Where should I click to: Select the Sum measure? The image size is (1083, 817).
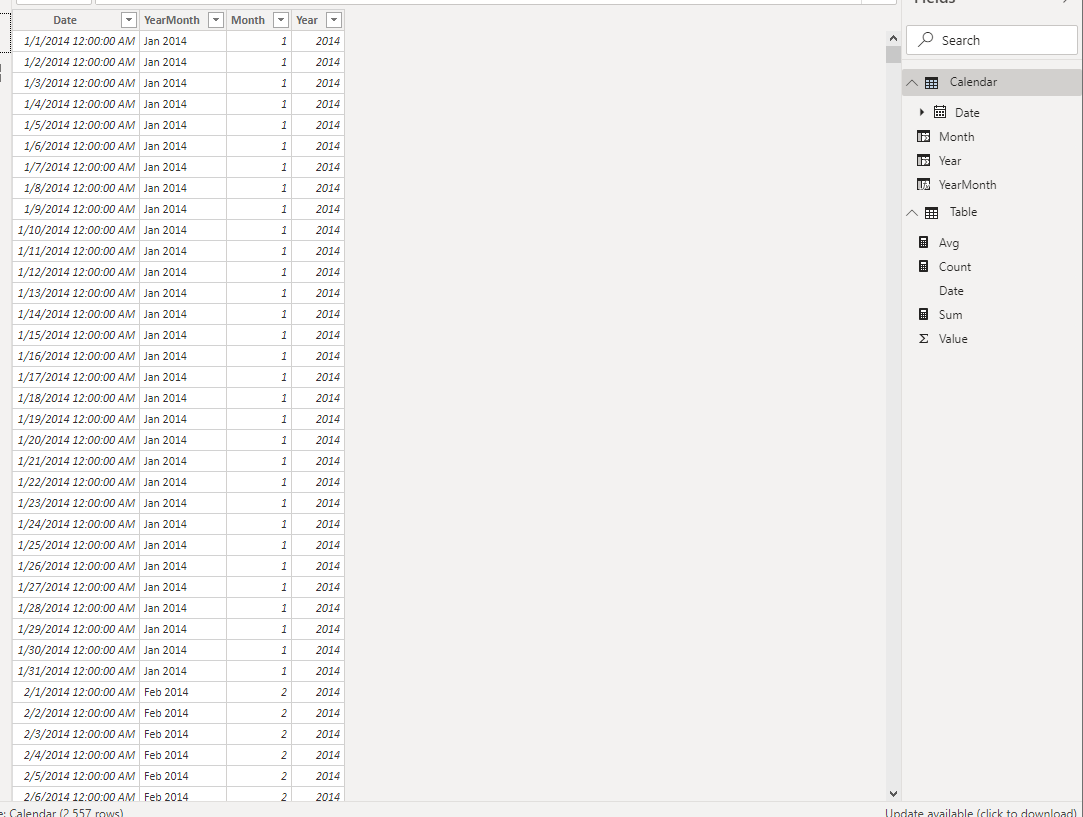[x=950, y=315]
